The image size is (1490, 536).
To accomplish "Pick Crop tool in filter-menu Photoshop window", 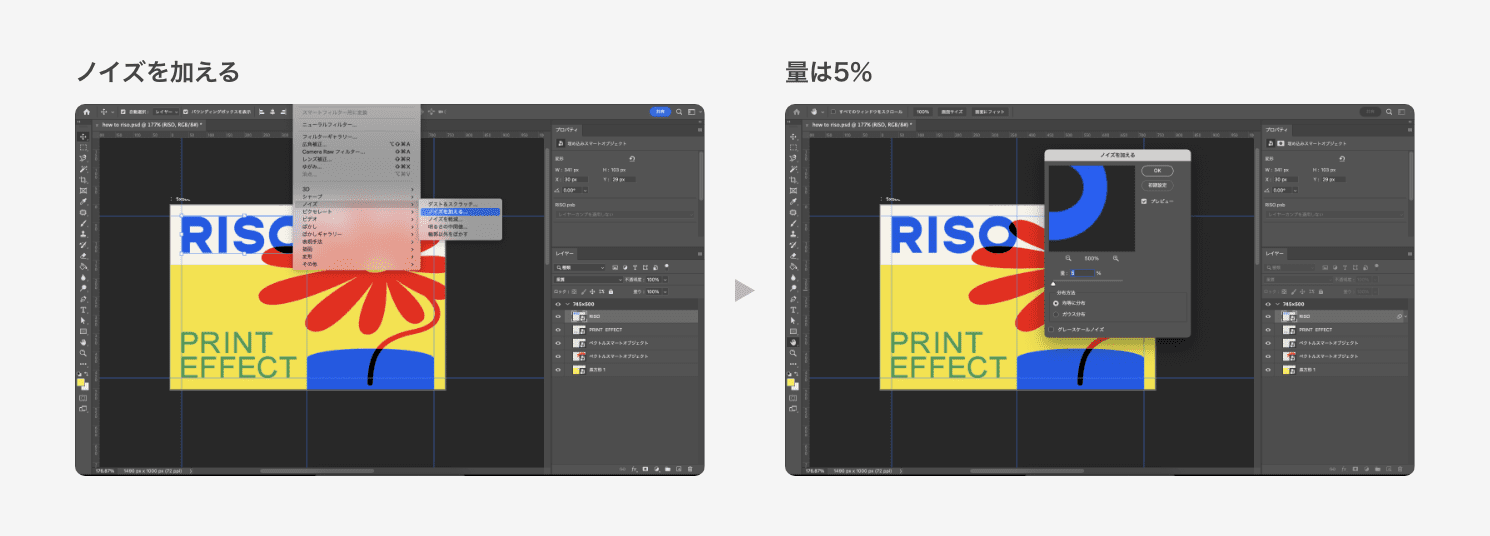I will [84, 179].
